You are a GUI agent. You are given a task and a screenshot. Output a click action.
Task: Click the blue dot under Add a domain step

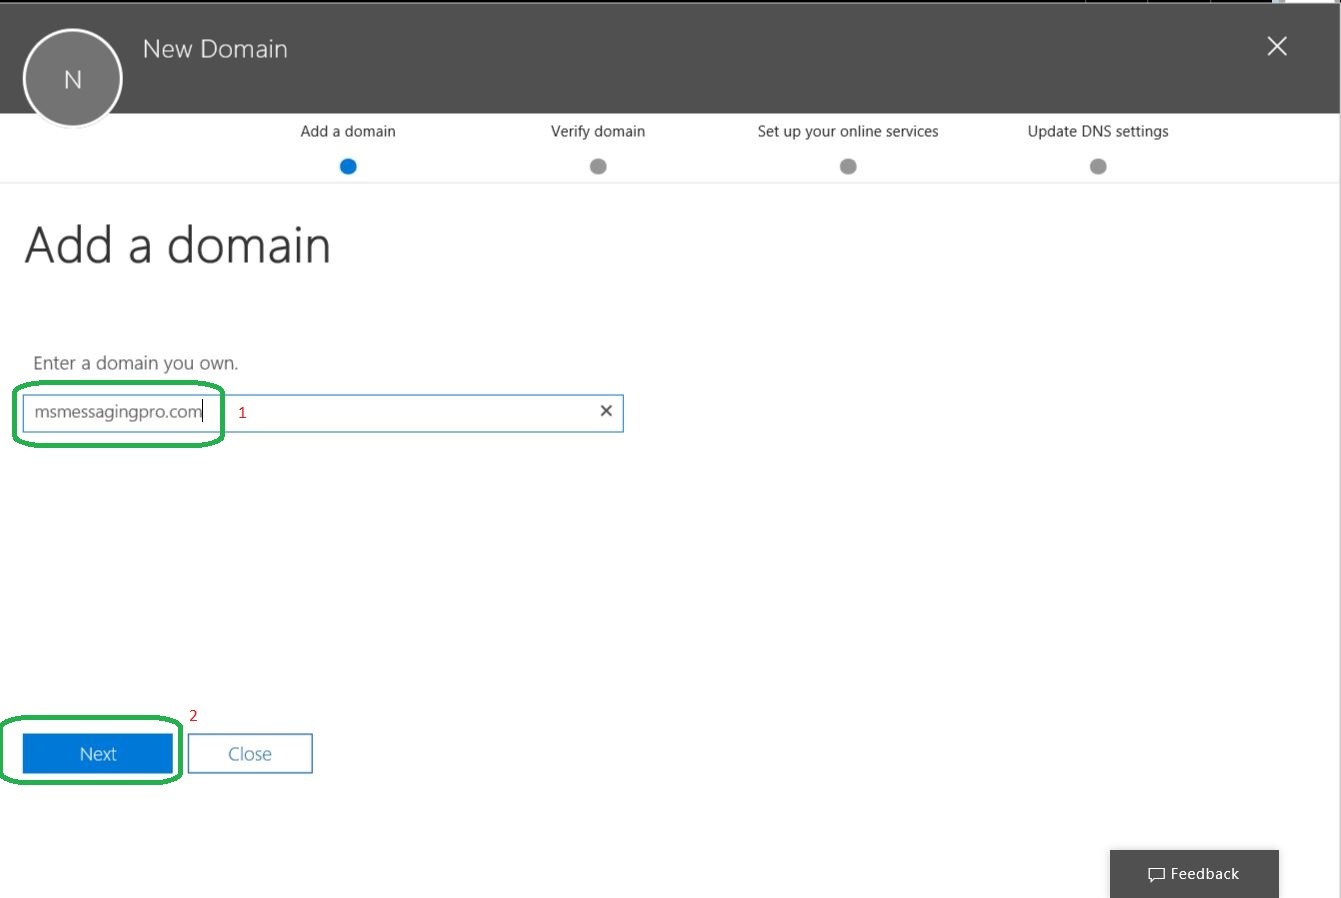coord(348,167)
